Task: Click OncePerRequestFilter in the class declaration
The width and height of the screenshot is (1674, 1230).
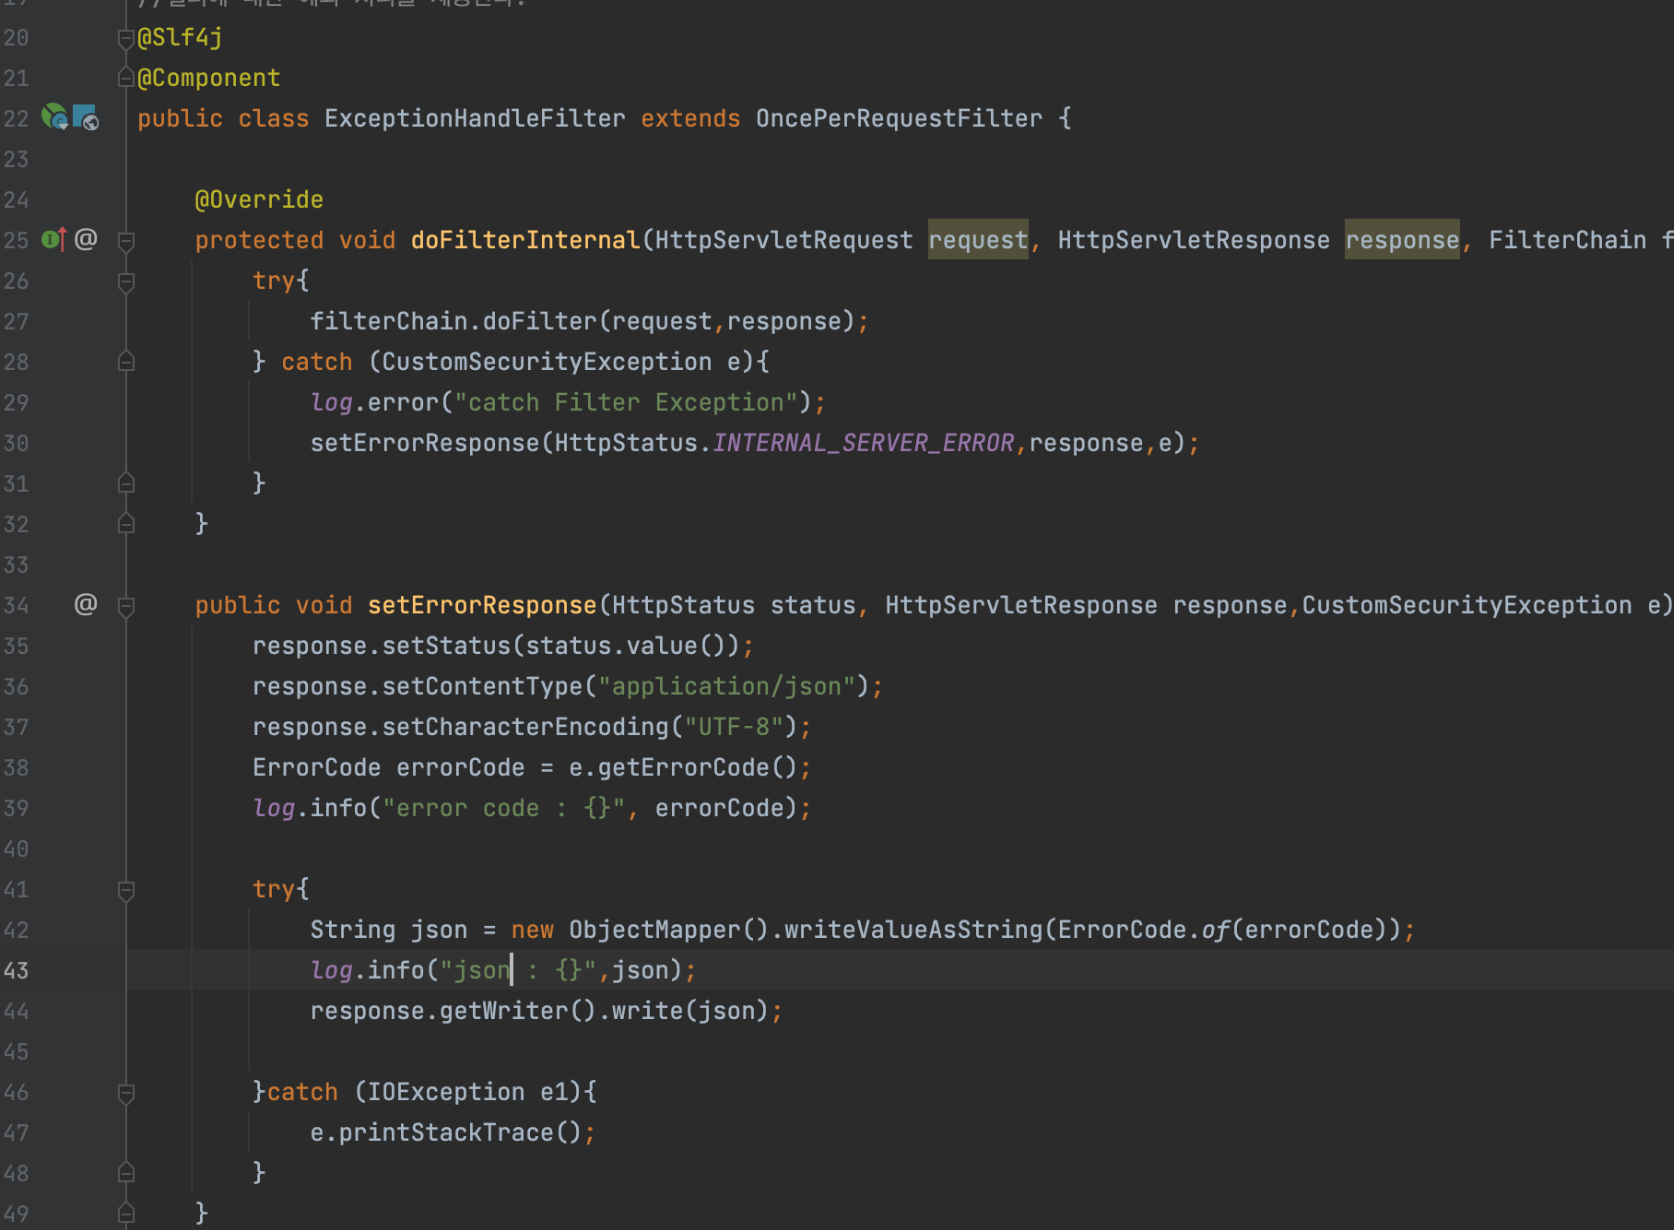Action: [899, 119]
